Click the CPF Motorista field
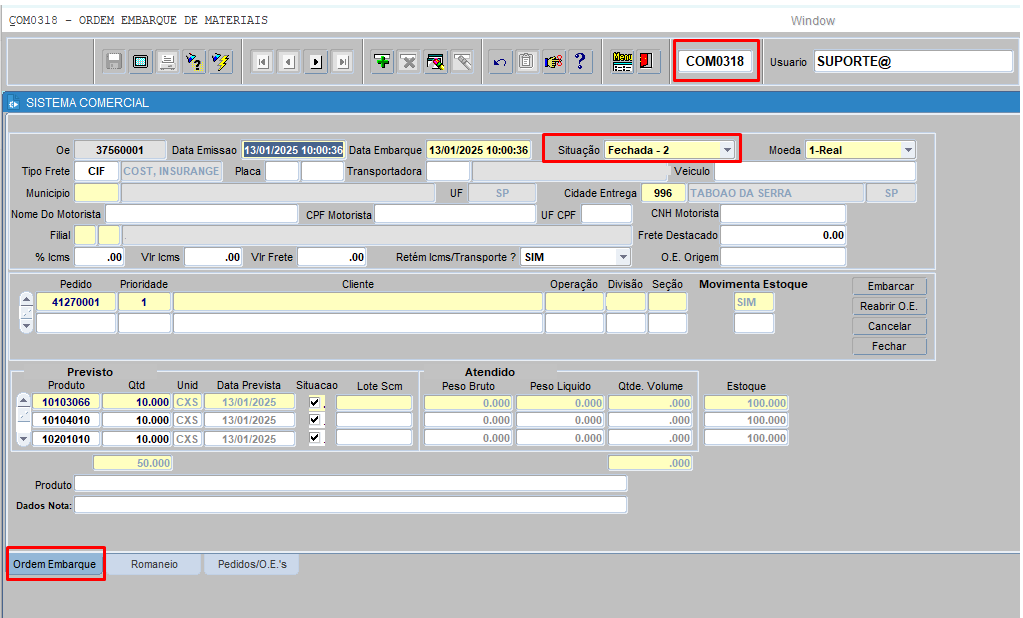The width and height of the screenshot is (1023, 618). click(455, 214)
